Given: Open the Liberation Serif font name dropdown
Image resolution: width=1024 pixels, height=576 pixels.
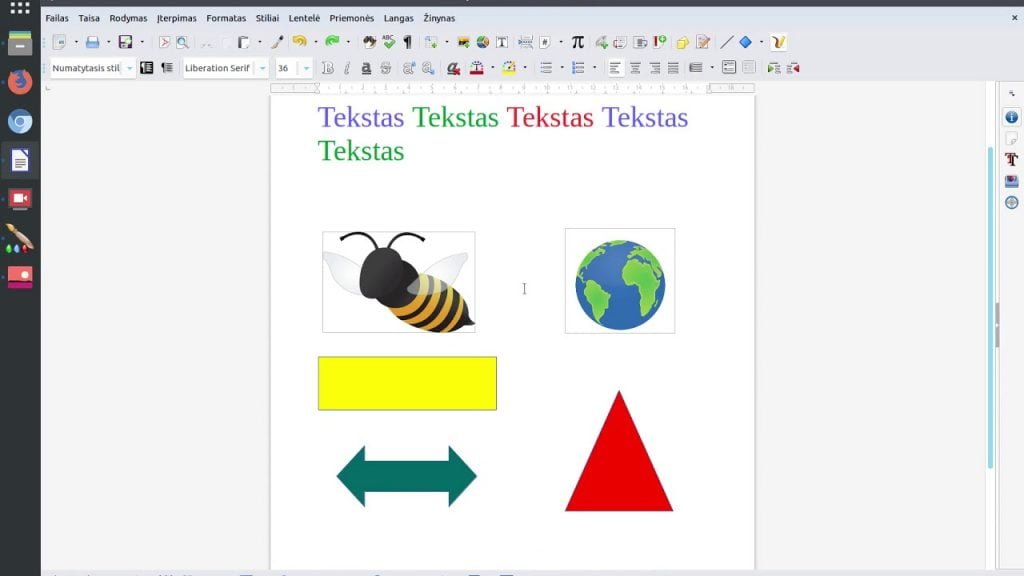Looking at the screenshot, I should pyautogui.click(x=263, y=68).
